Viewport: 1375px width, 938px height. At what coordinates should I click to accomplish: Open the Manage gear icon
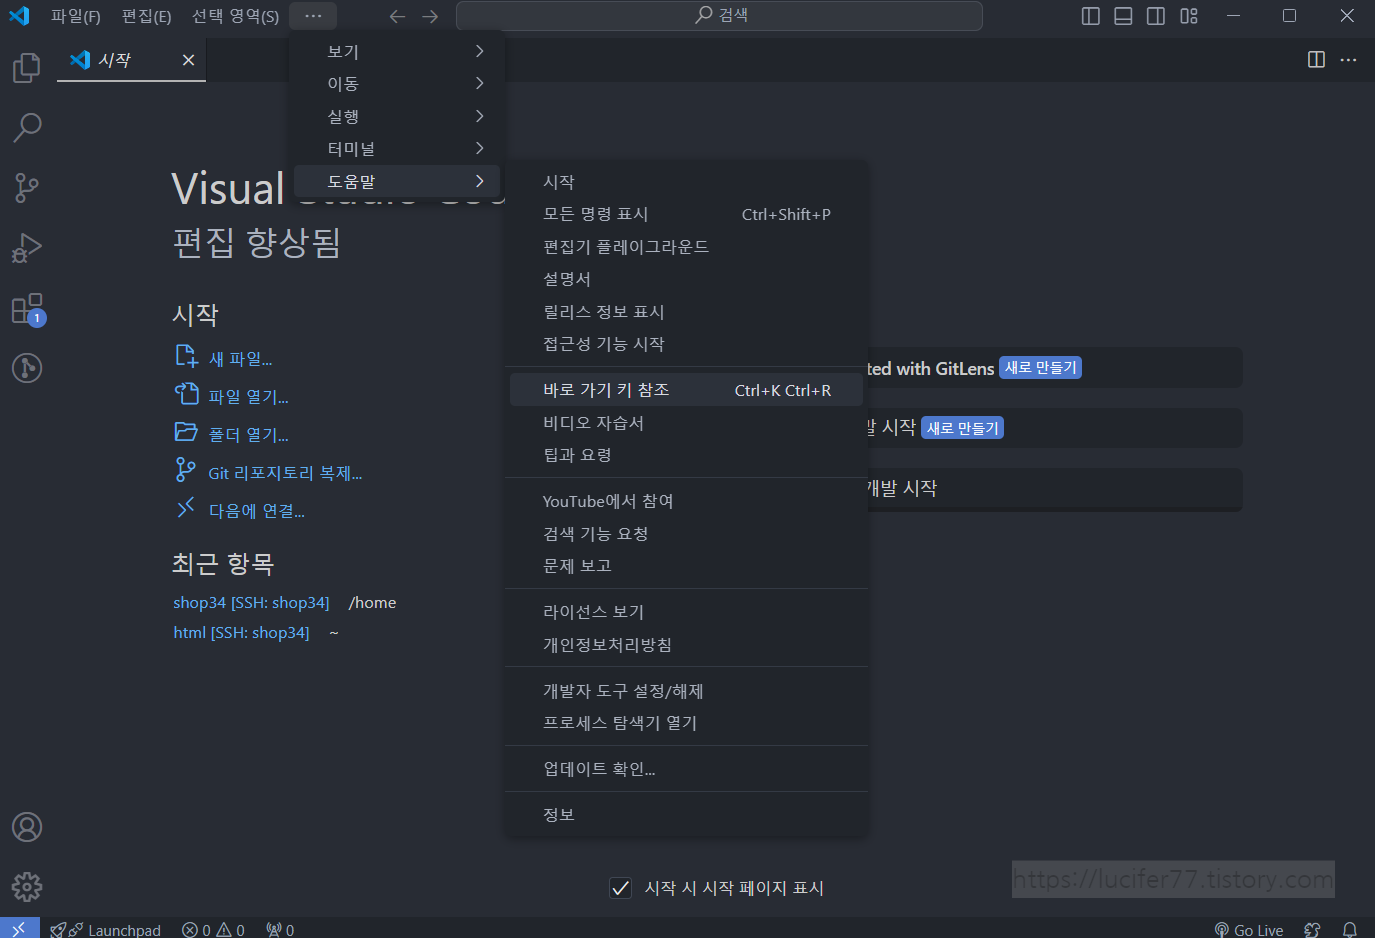[x=27, y=887]
